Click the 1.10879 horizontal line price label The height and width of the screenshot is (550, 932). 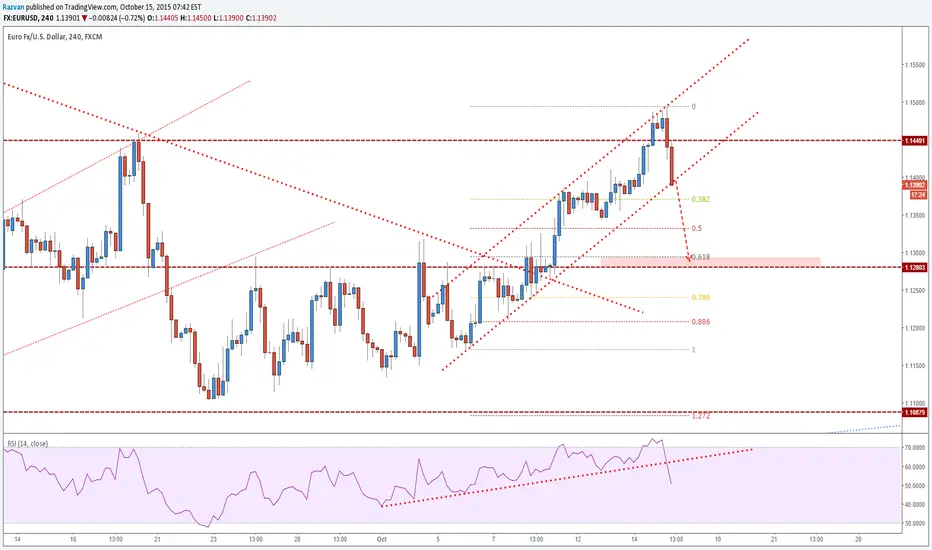pyautogui.click(x=914, y=412)
